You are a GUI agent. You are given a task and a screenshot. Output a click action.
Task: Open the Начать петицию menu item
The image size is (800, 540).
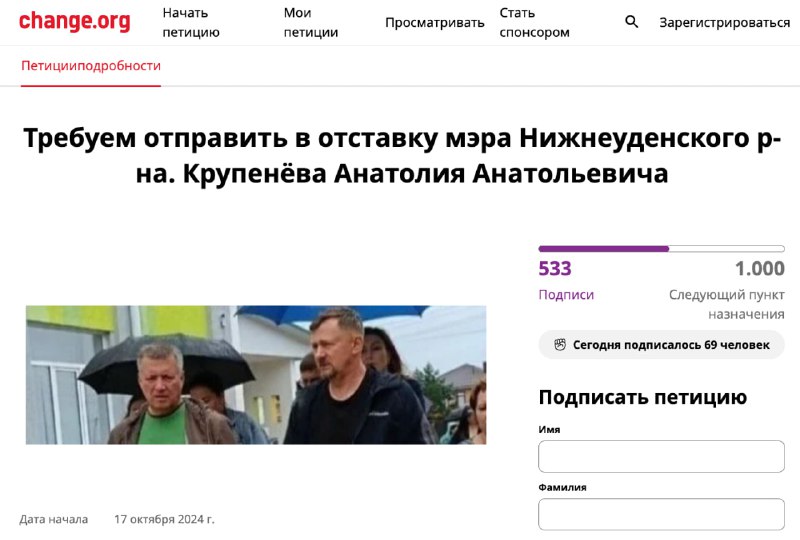[191, 22]
